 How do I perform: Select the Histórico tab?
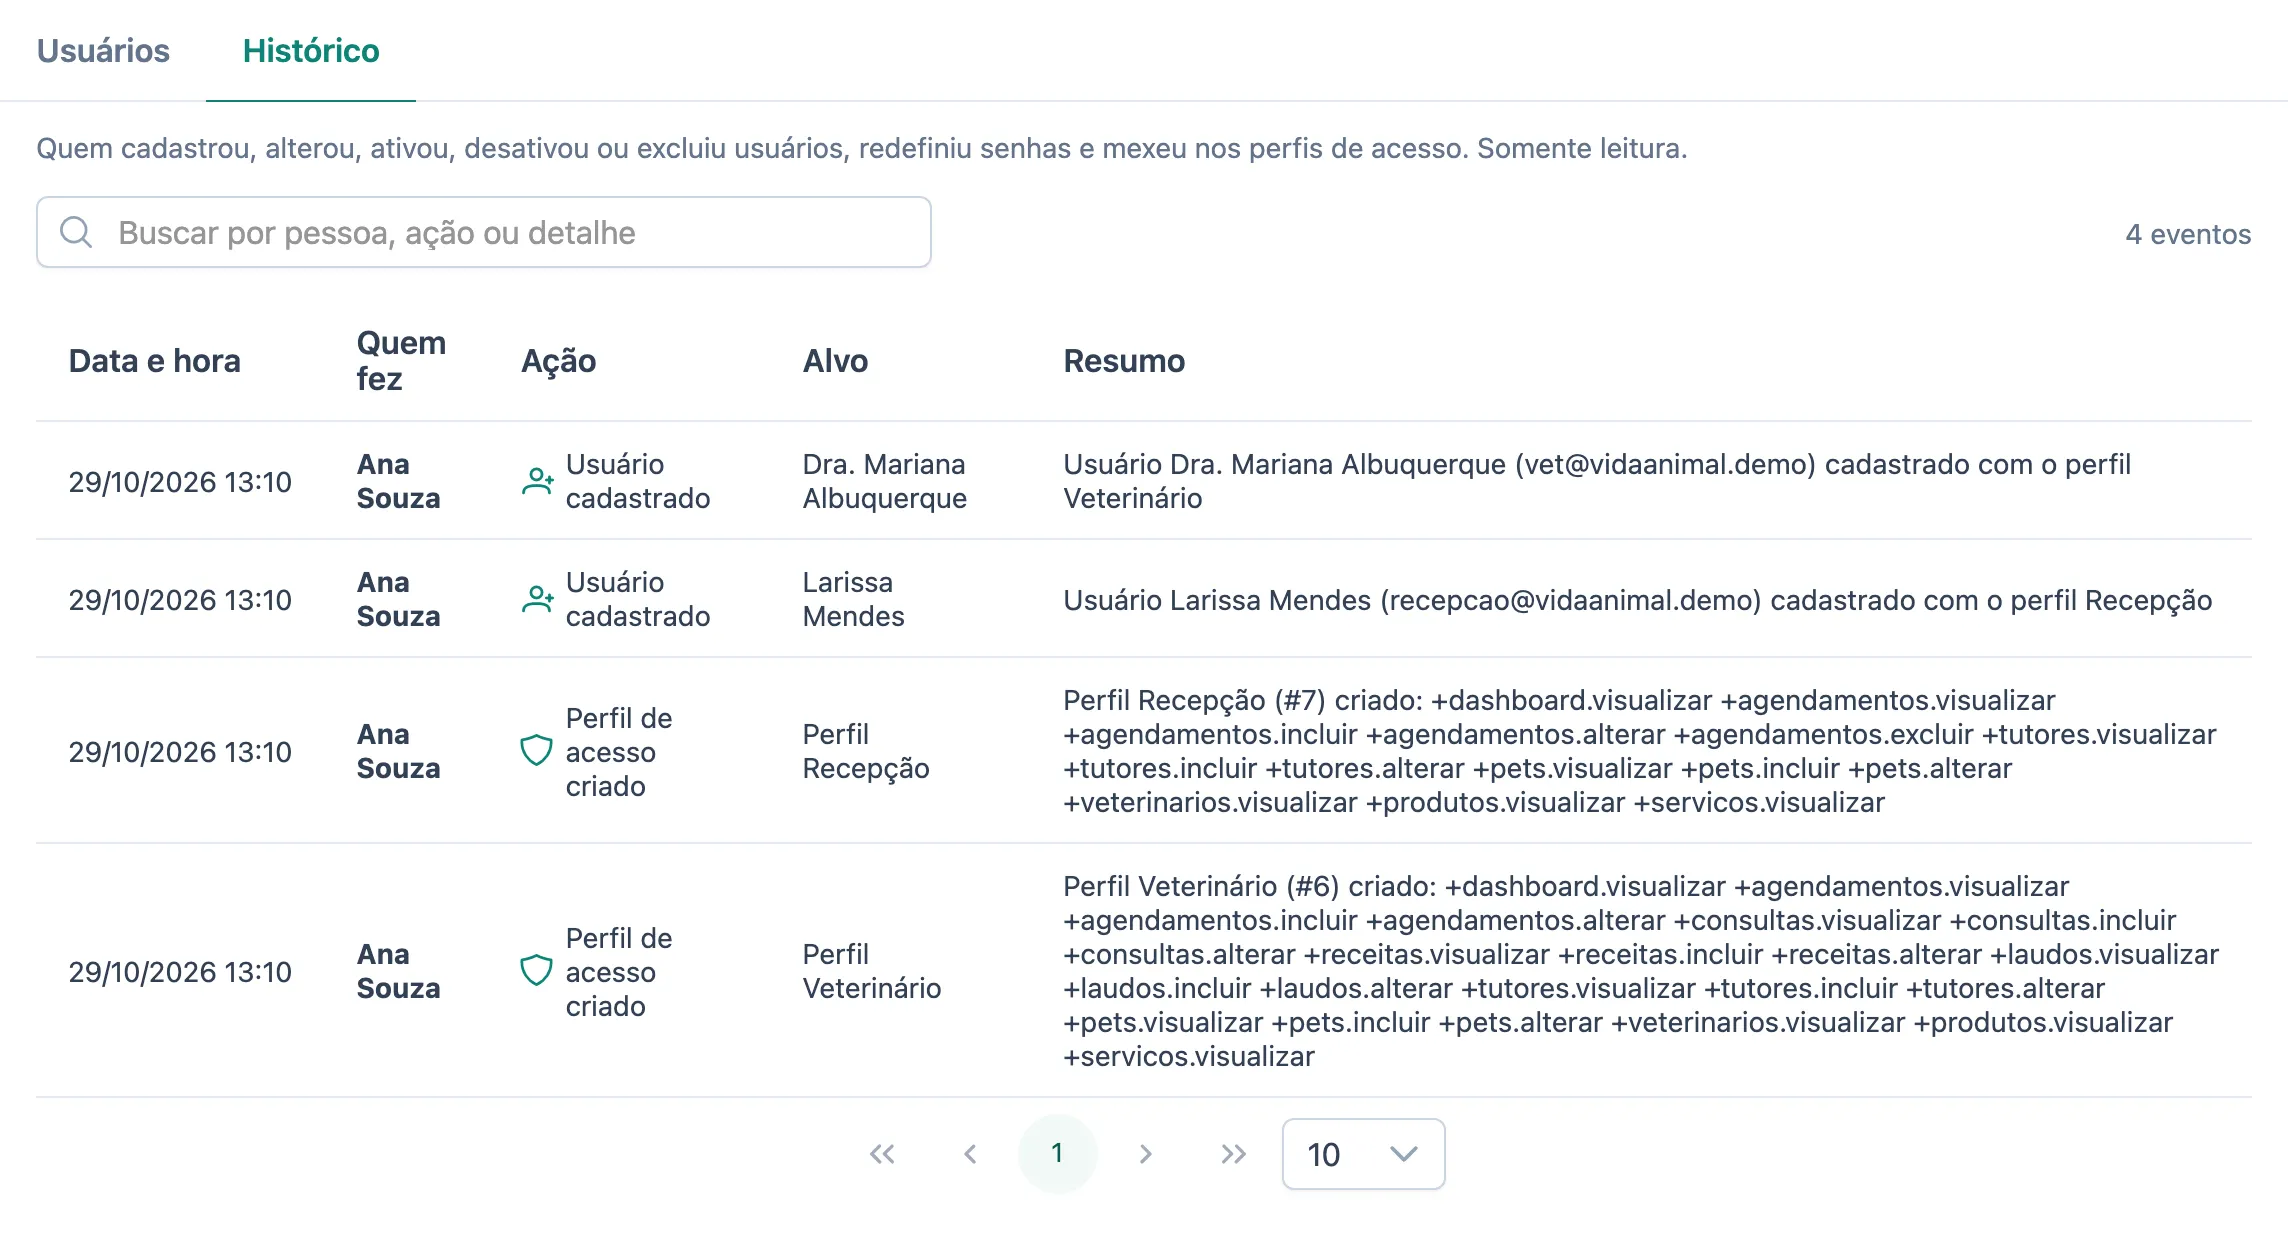click(x=311, y=50)
